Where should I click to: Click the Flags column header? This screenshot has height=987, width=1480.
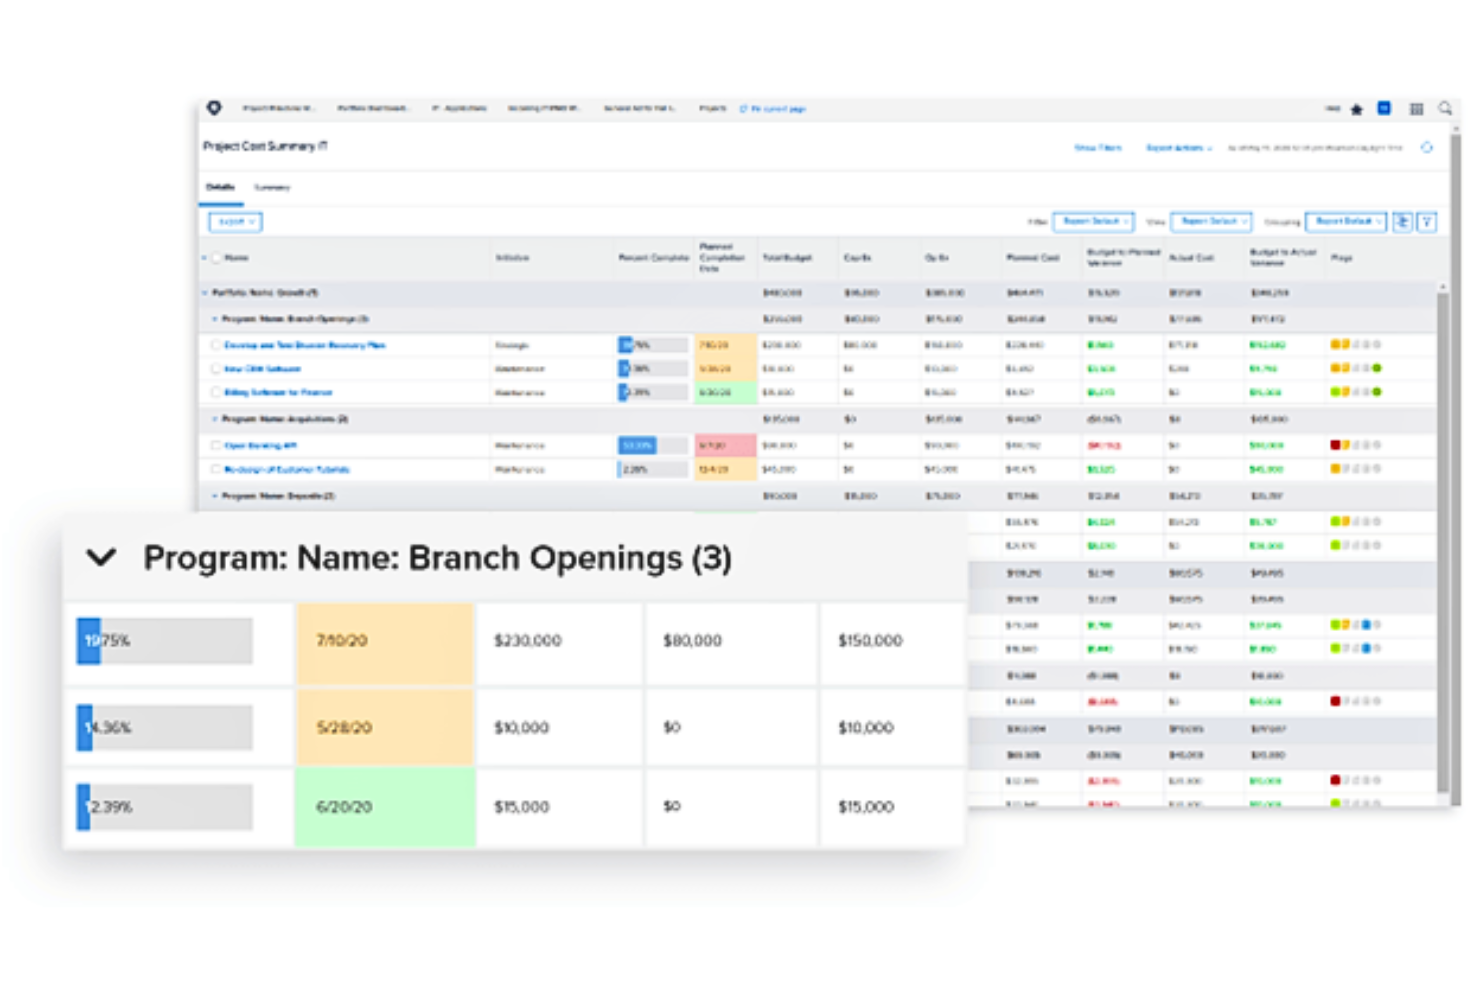tap(1341, 258)
